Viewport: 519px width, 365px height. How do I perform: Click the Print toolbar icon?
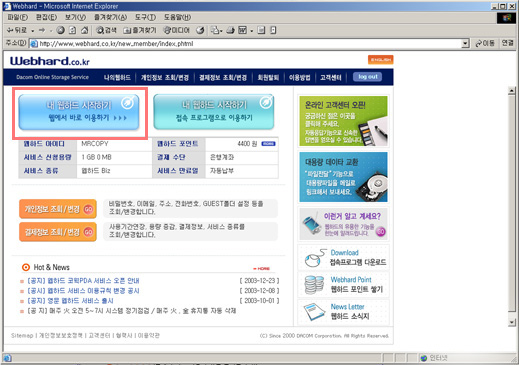pos(230,30)
